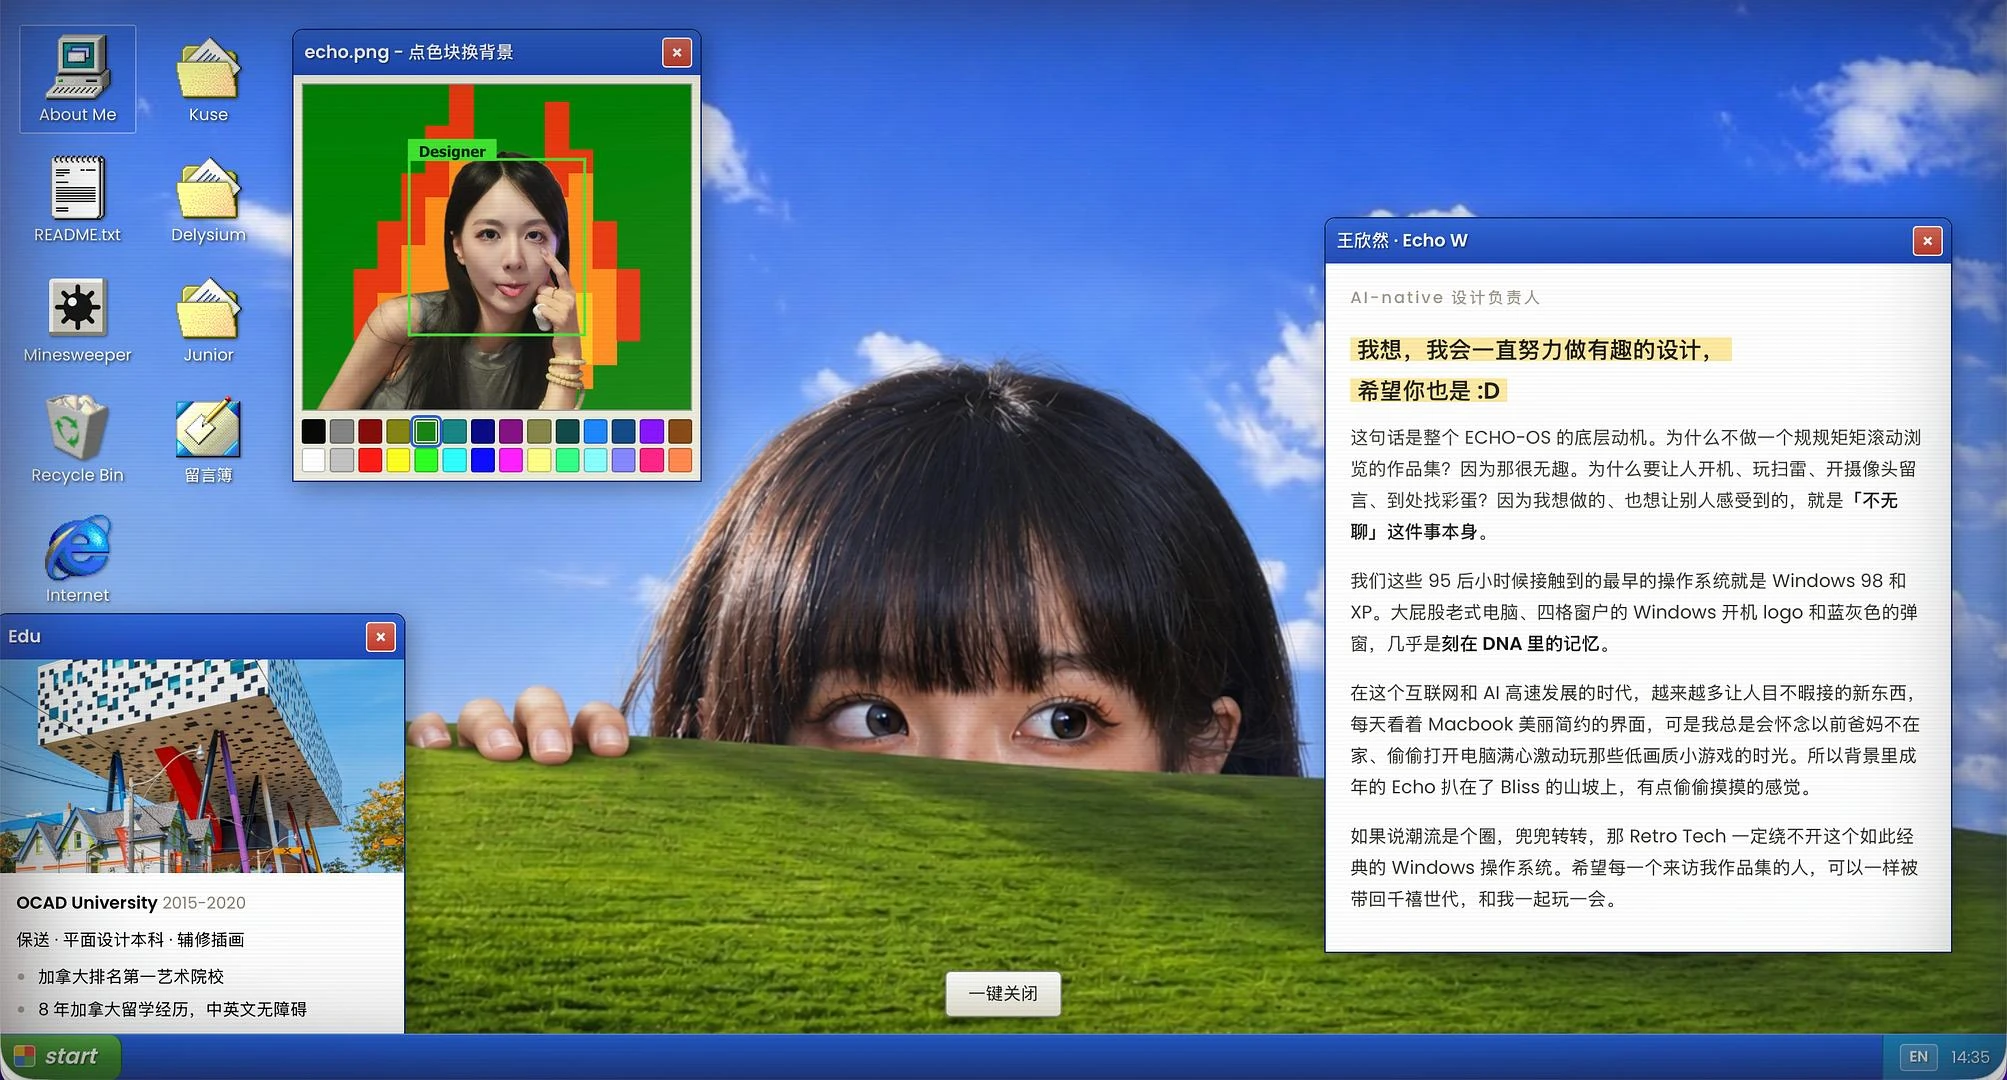Screen dimensions: 2007x1080
Task: Select the white color swatch
Action: click(x=314, y=460)
